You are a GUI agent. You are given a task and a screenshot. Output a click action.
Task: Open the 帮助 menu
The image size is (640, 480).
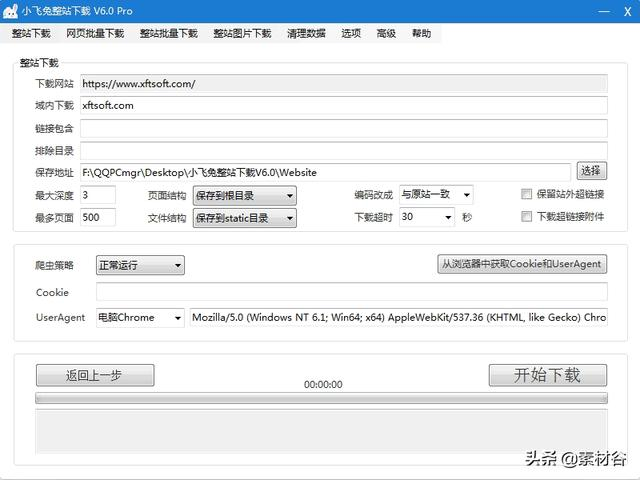[421, 33]
